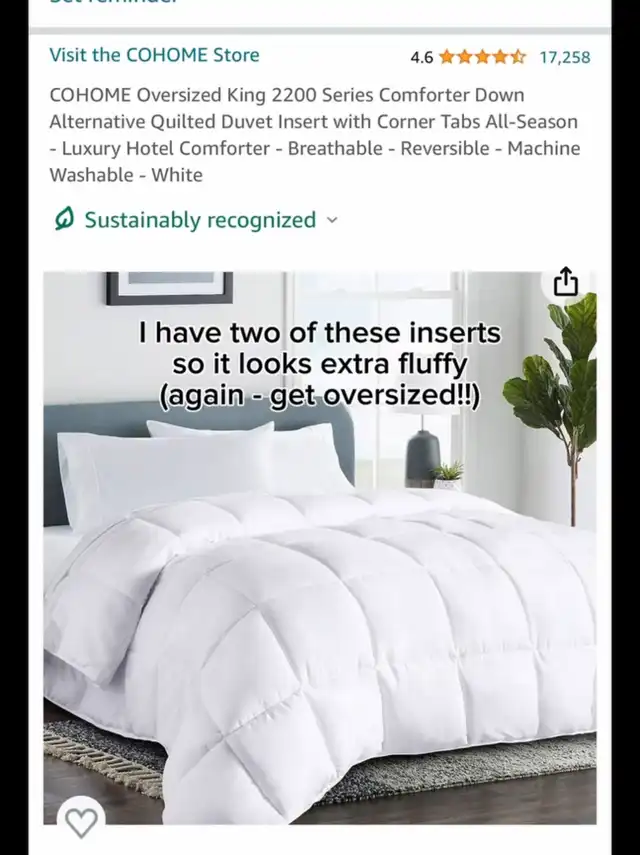The image size is (640, 855).
Task: Click the Sustainably recognized label
Action: (x=200, y=220)
